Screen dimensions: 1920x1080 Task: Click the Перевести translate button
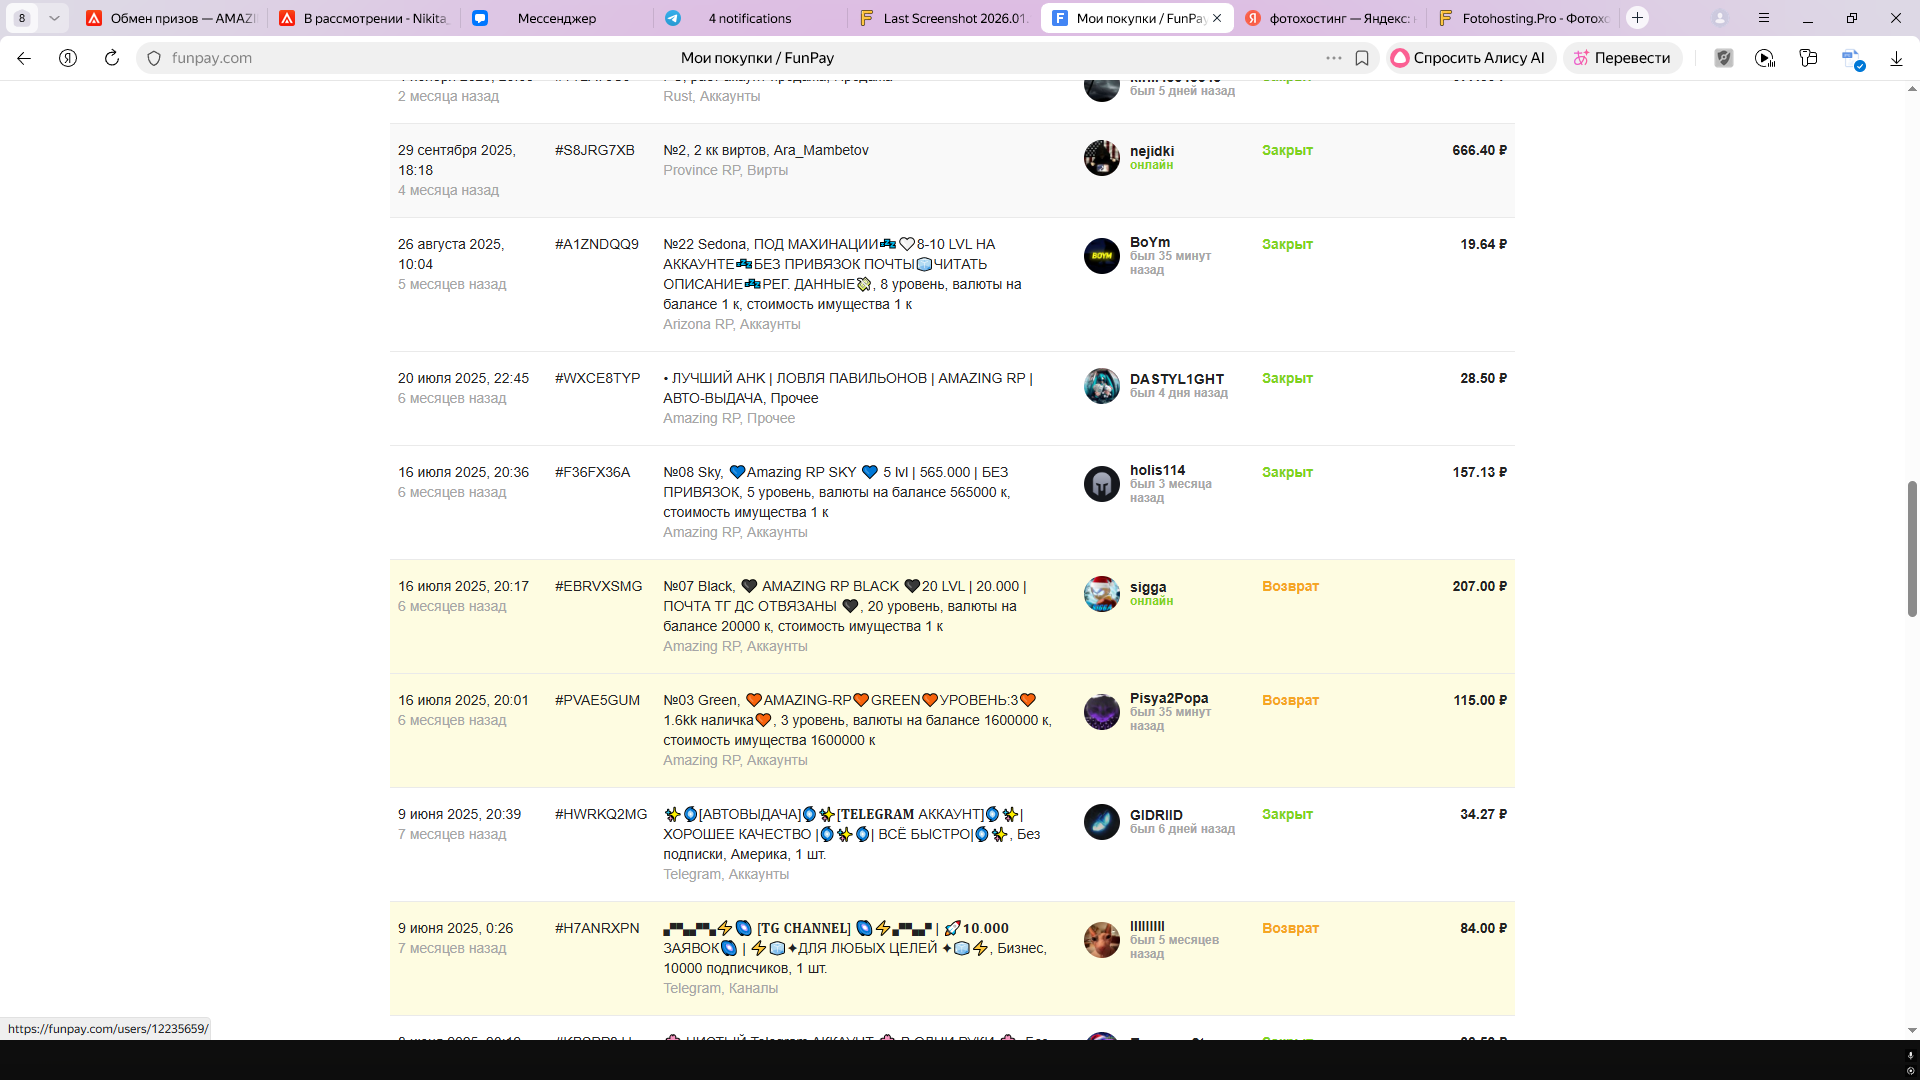[1622, 58]
